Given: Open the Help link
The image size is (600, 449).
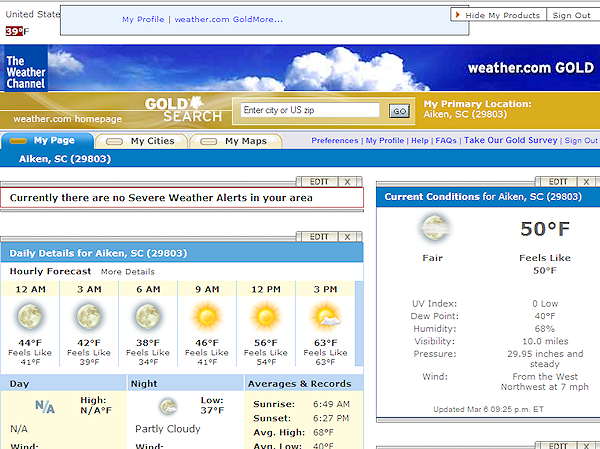Looking at the screenshot, I should 420,140.
